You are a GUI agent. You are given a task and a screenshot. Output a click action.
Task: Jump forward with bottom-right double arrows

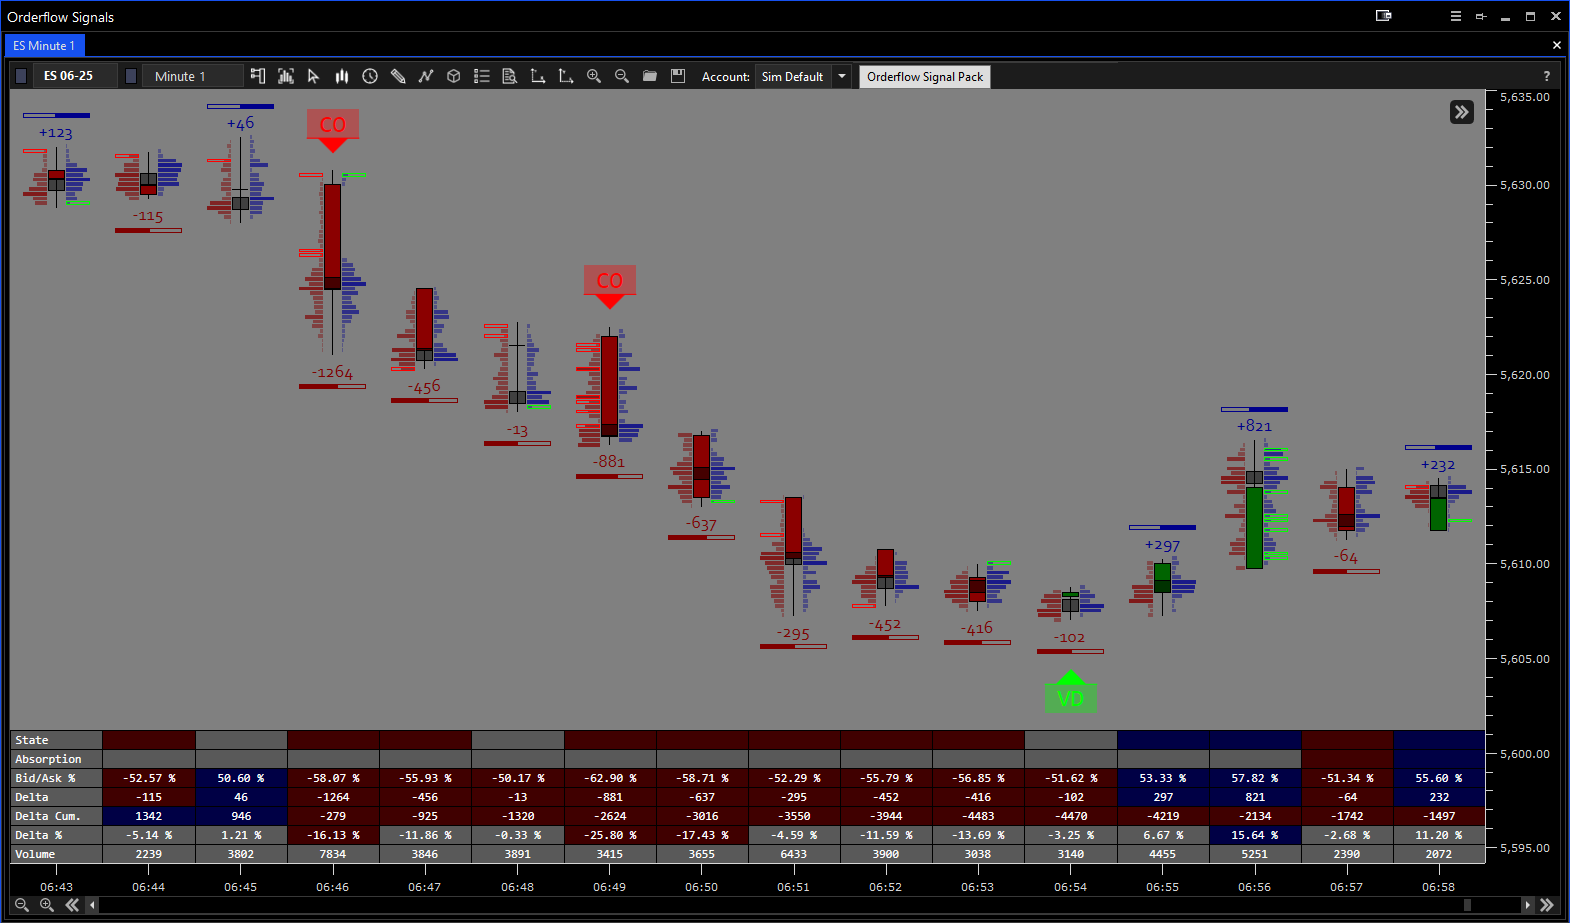(x=1547, y=905)
